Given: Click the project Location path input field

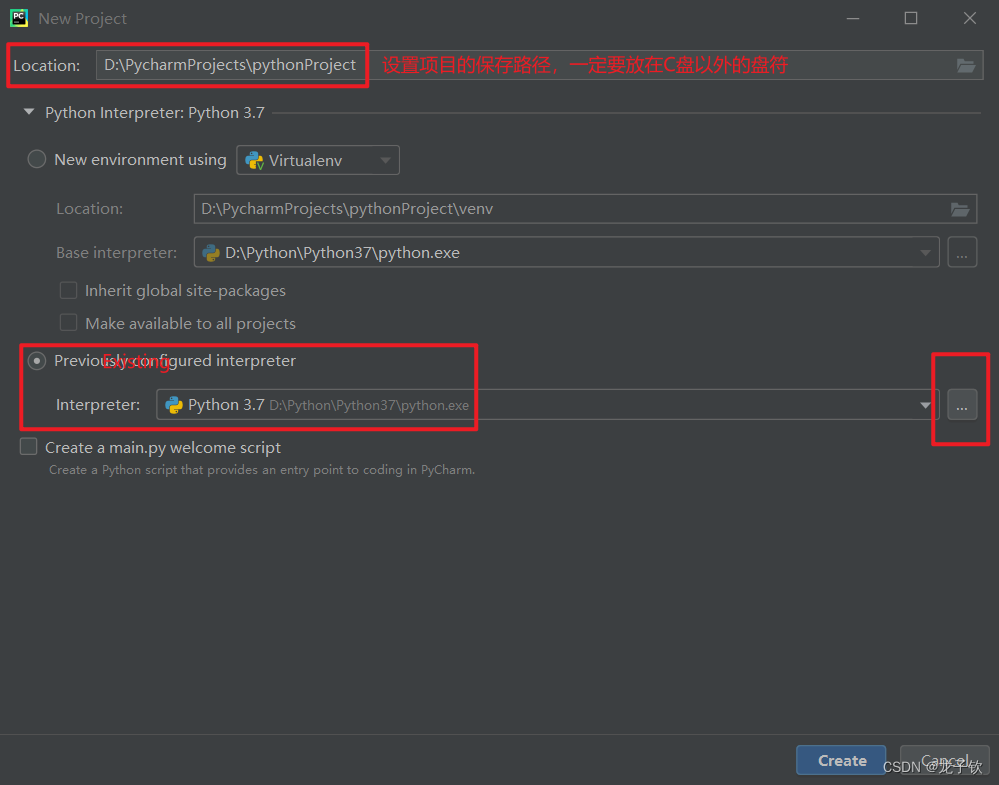Looking at the screenshot, I should coord(230,64).
